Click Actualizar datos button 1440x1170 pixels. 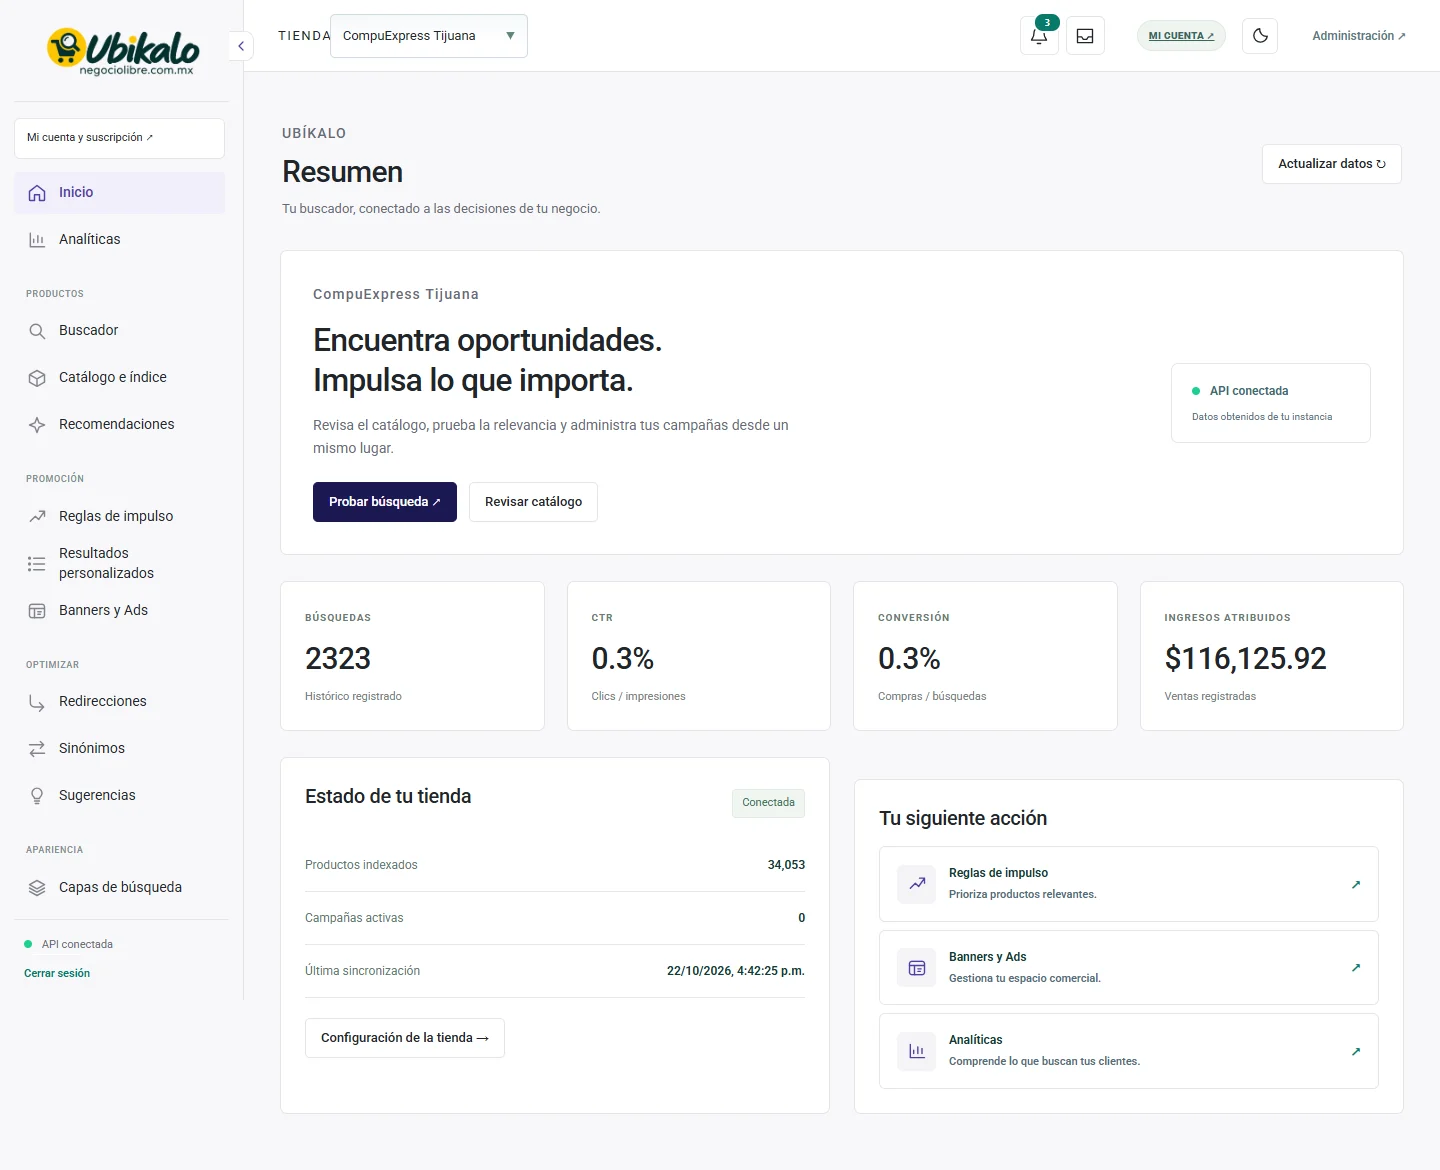tap(1332, 164)
